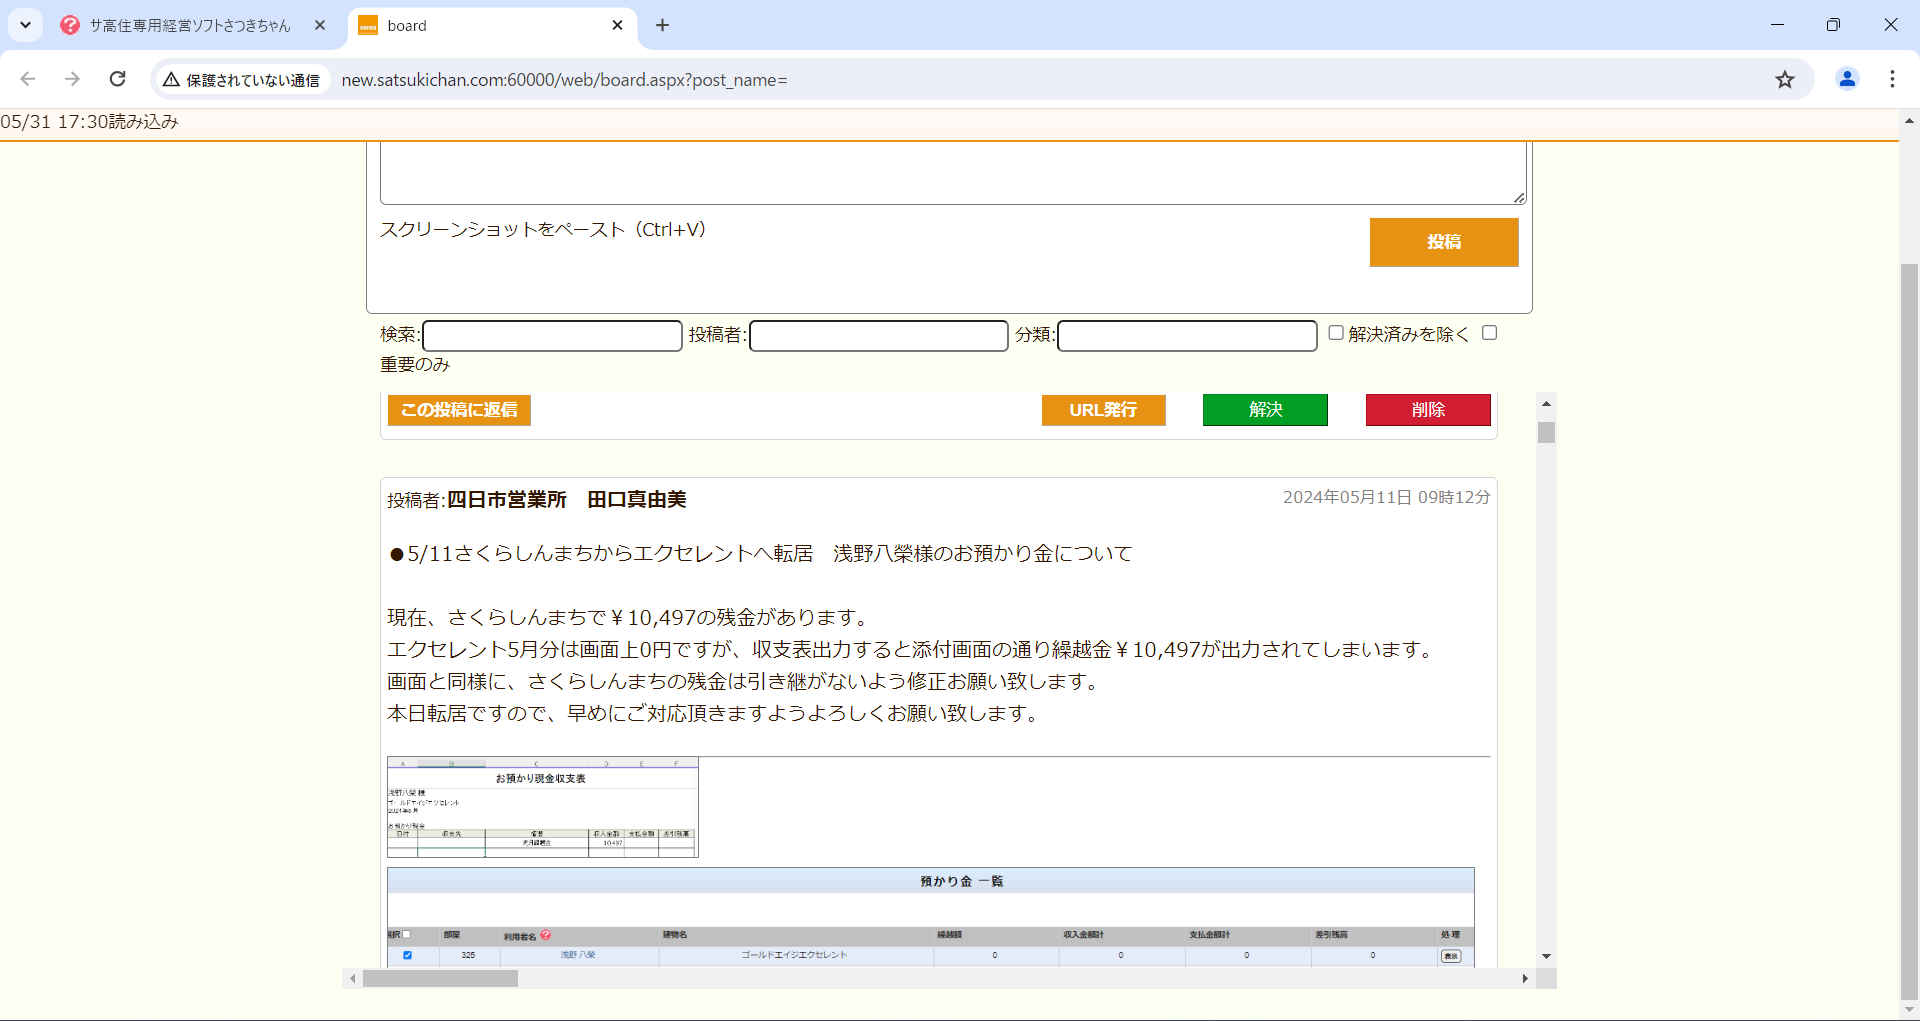Screen dimensions: 1920x1021
Task: Click the red 削除 button
Action: [x=1428, y=410]
